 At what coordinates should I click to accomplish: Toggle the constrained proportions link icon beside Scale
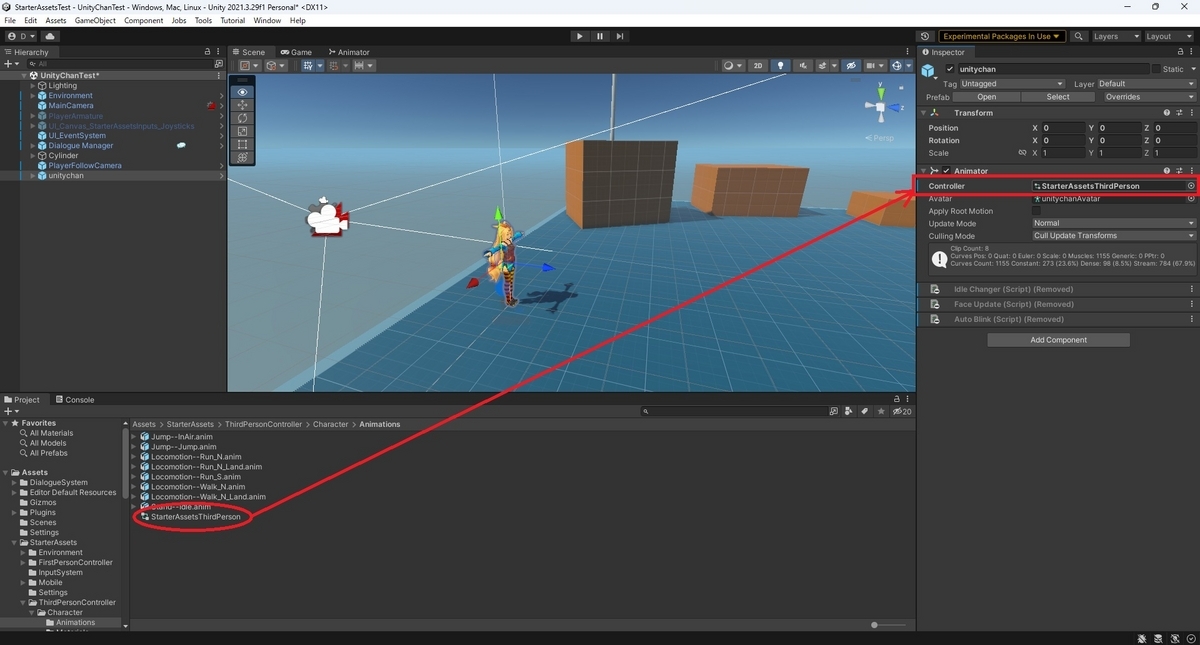point(1022,153)
